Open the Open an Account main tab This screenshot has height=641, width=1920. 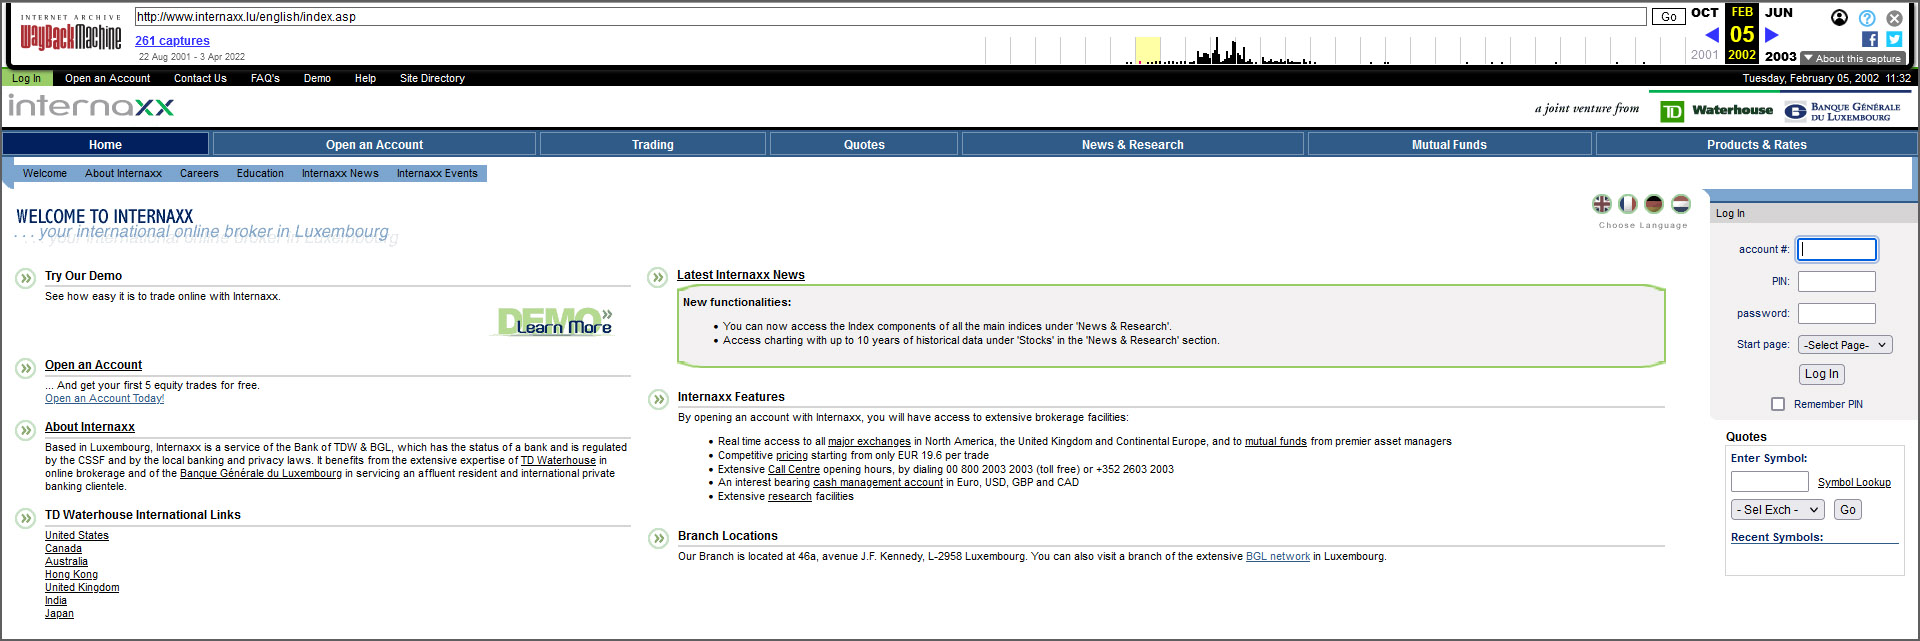(375, 145)
